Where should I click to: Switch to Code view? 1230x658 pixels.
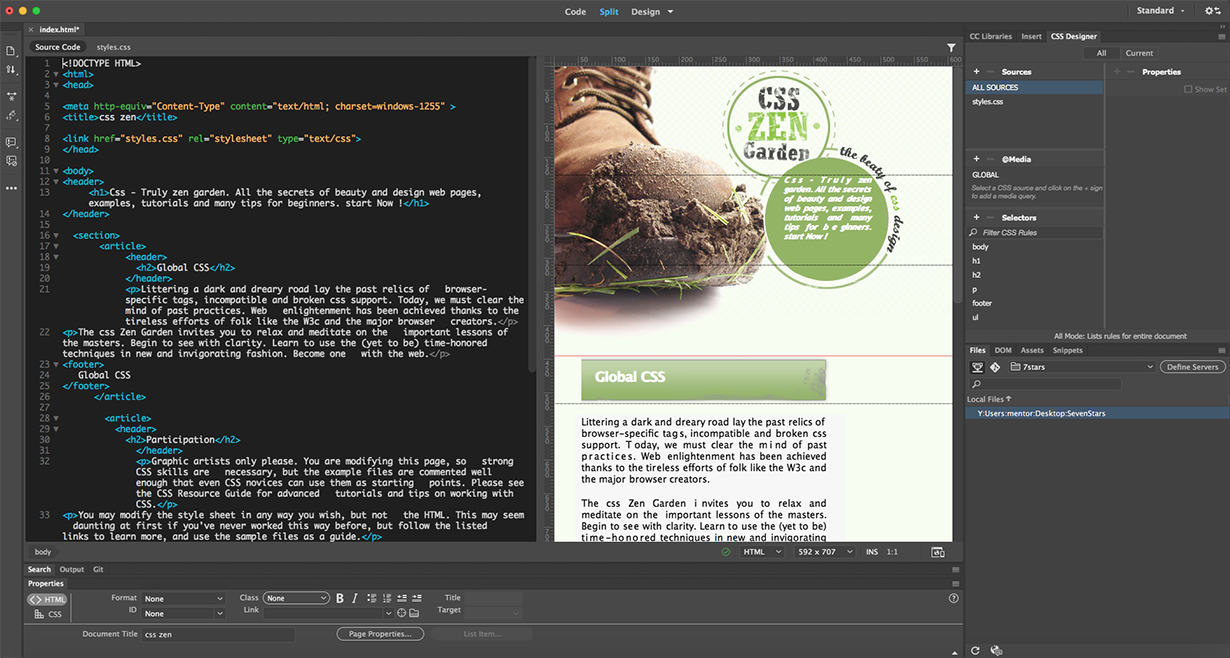click(x=575, y=12)
